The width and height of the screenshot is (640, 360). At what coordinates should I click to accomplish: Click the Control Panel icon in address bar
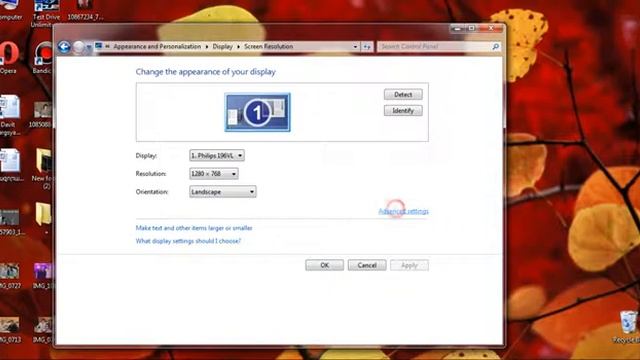(x=98, y=46)
